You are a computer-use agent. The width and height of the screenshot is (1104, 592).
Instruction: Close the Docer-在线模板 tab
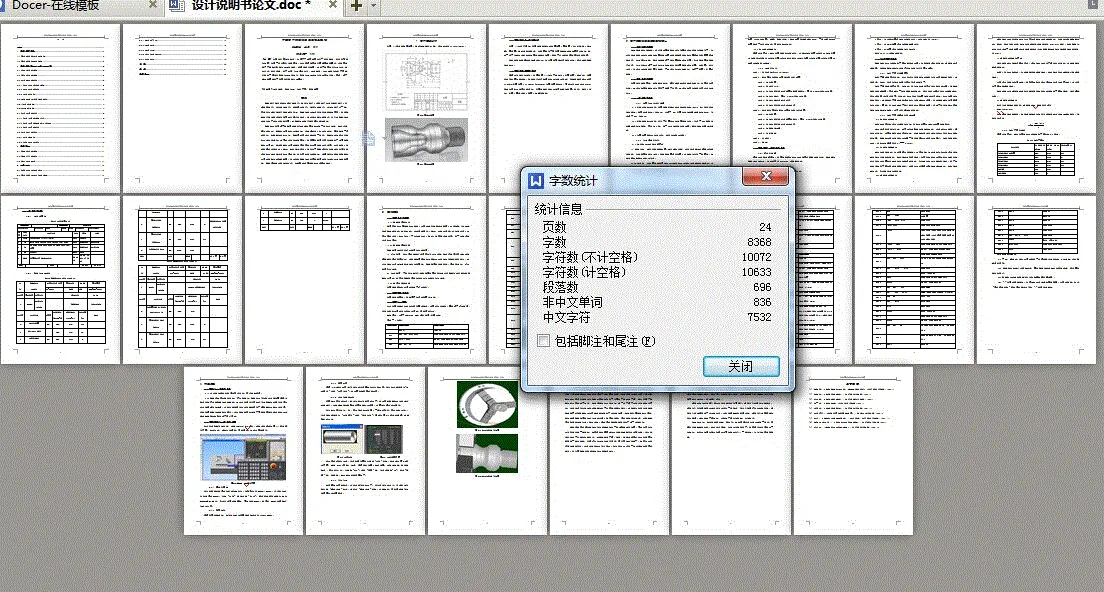(153, 5)
